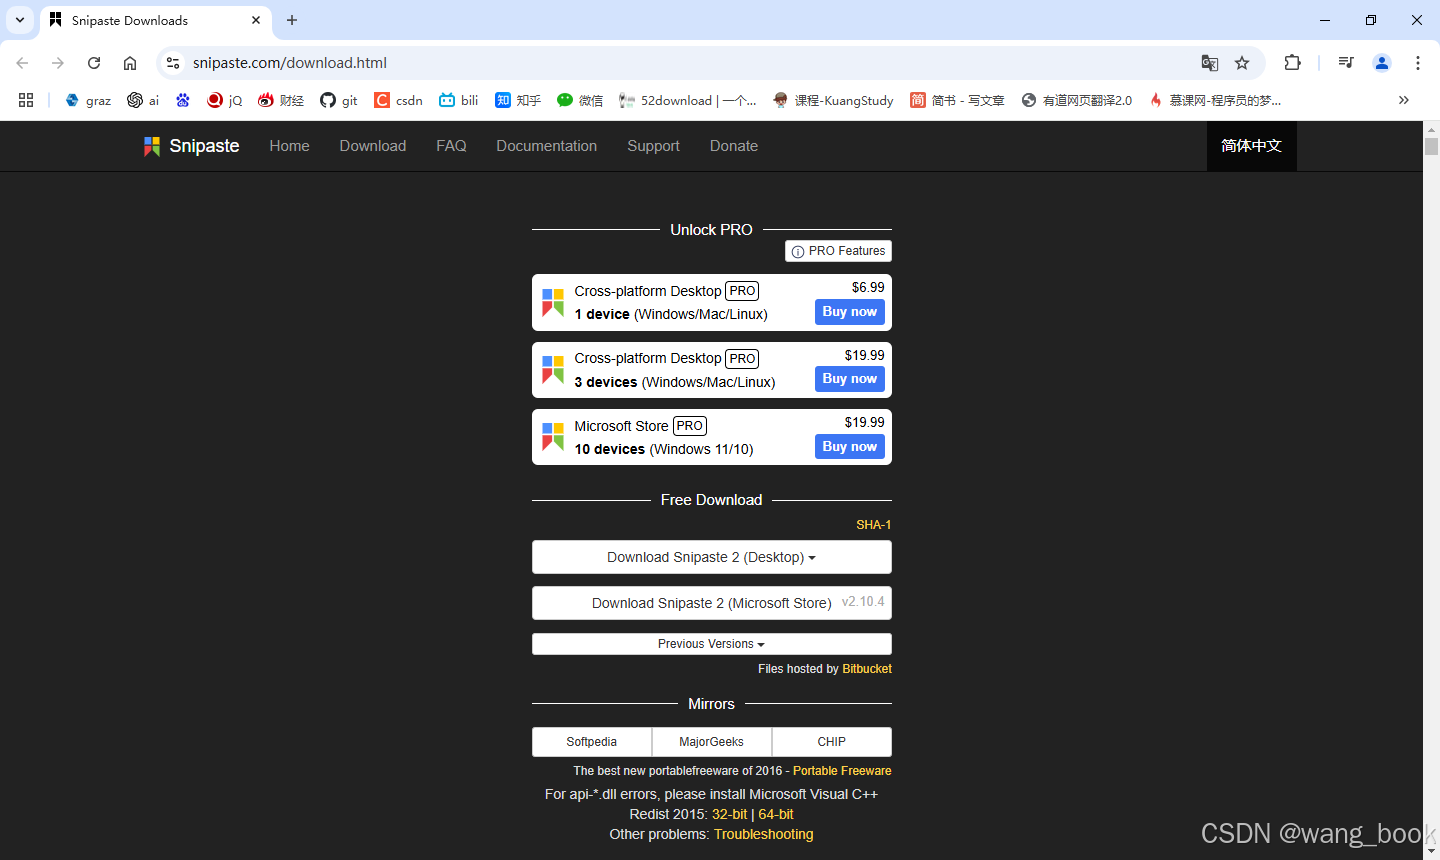
Task: Open the Support nav item
Action: (654, 146)
